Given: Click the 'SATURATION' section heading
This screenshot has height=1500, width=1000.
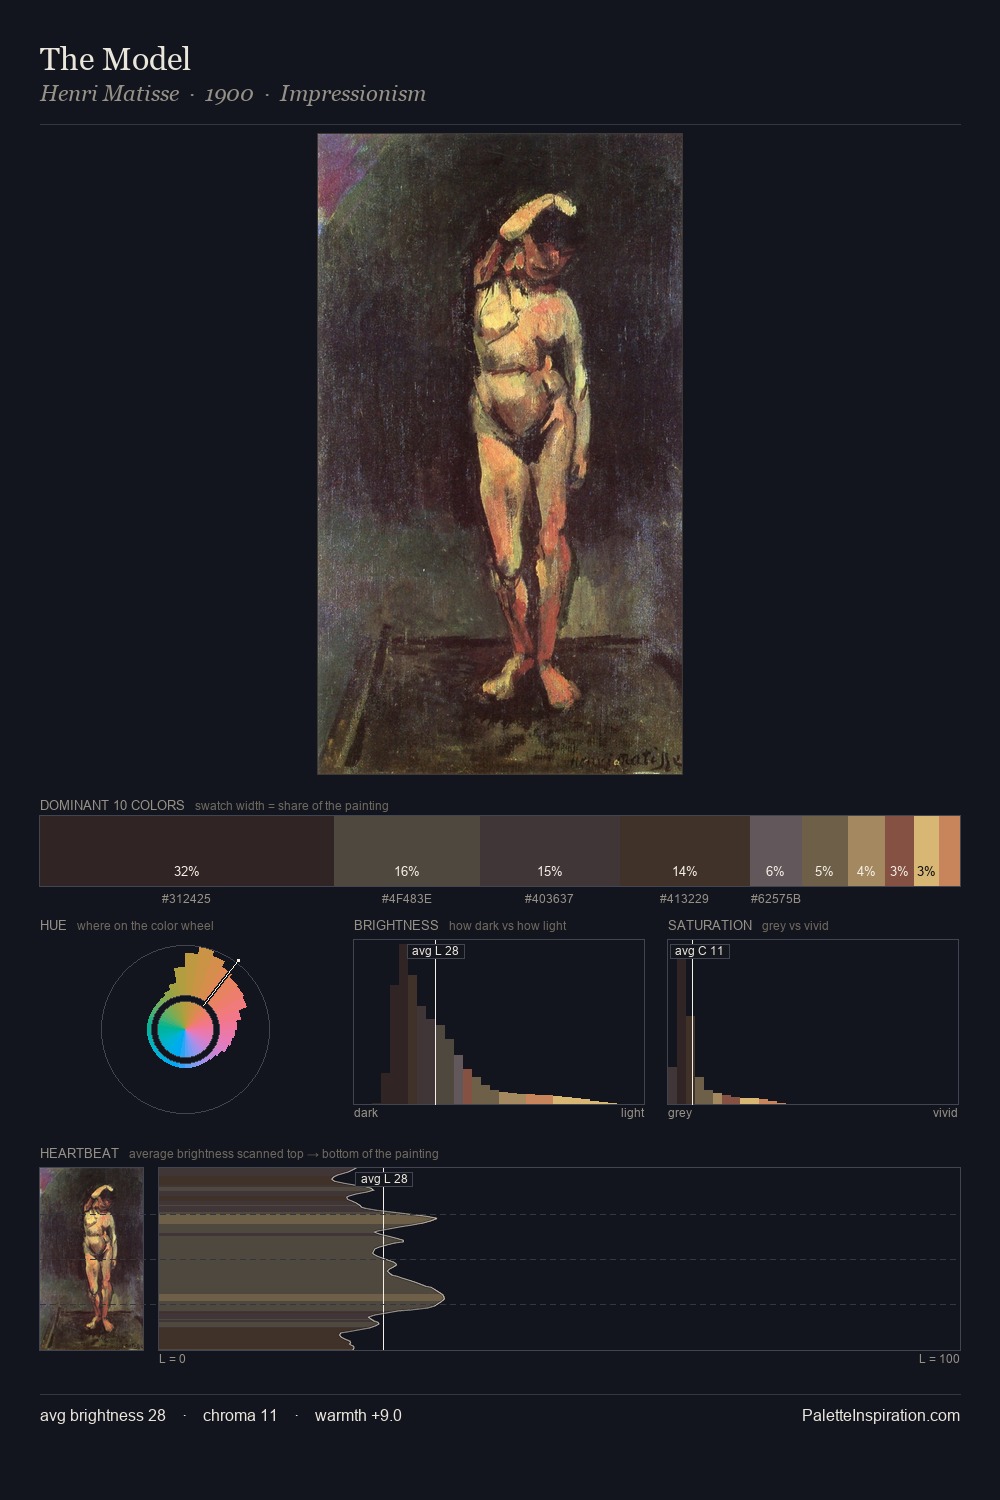Looking at the screenshot, I should point(710,925).
